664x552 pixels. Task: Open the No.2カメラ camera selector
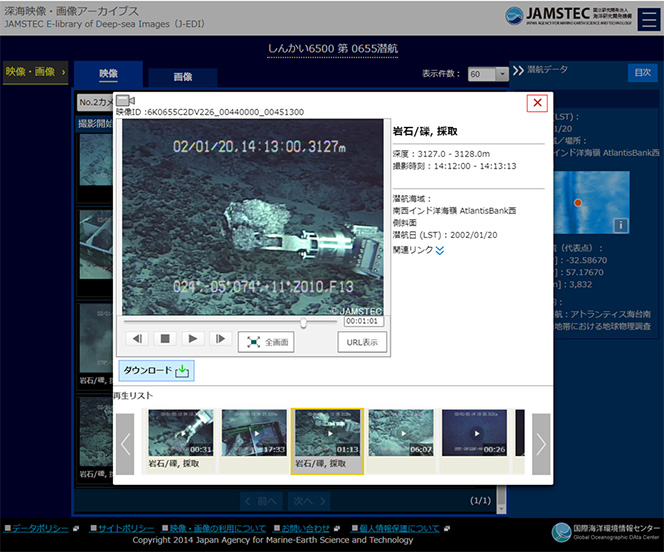pos(96,102)
